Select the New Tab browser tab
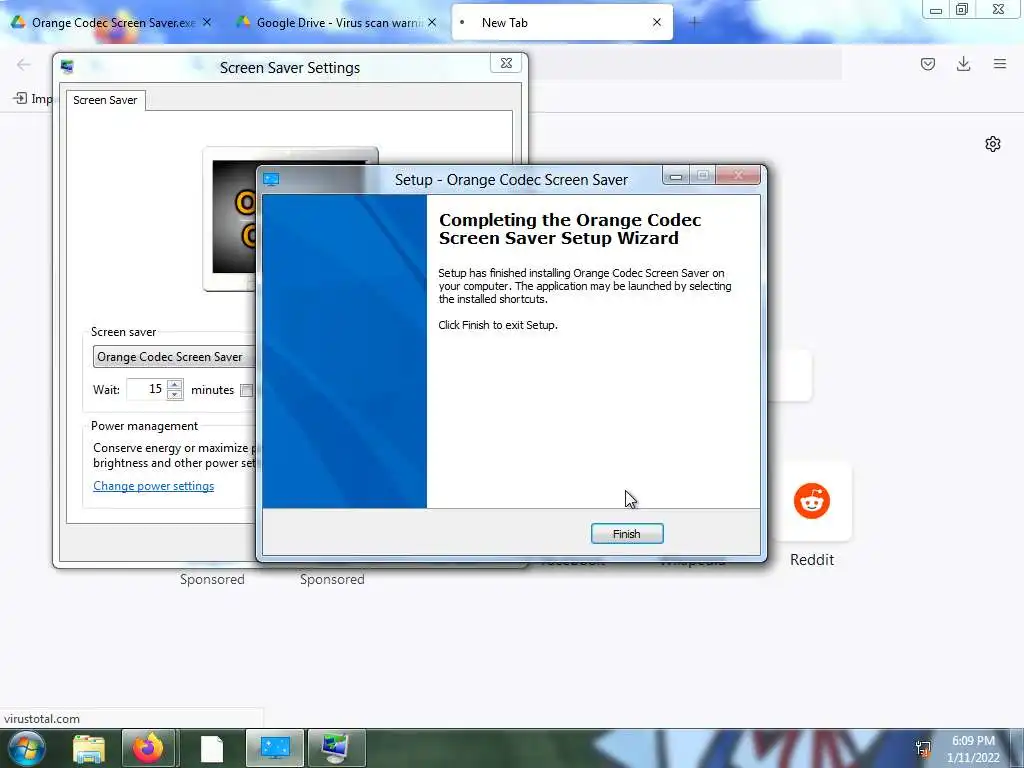The height and width of the screenshot is (768, 1024). pos(562,23)
